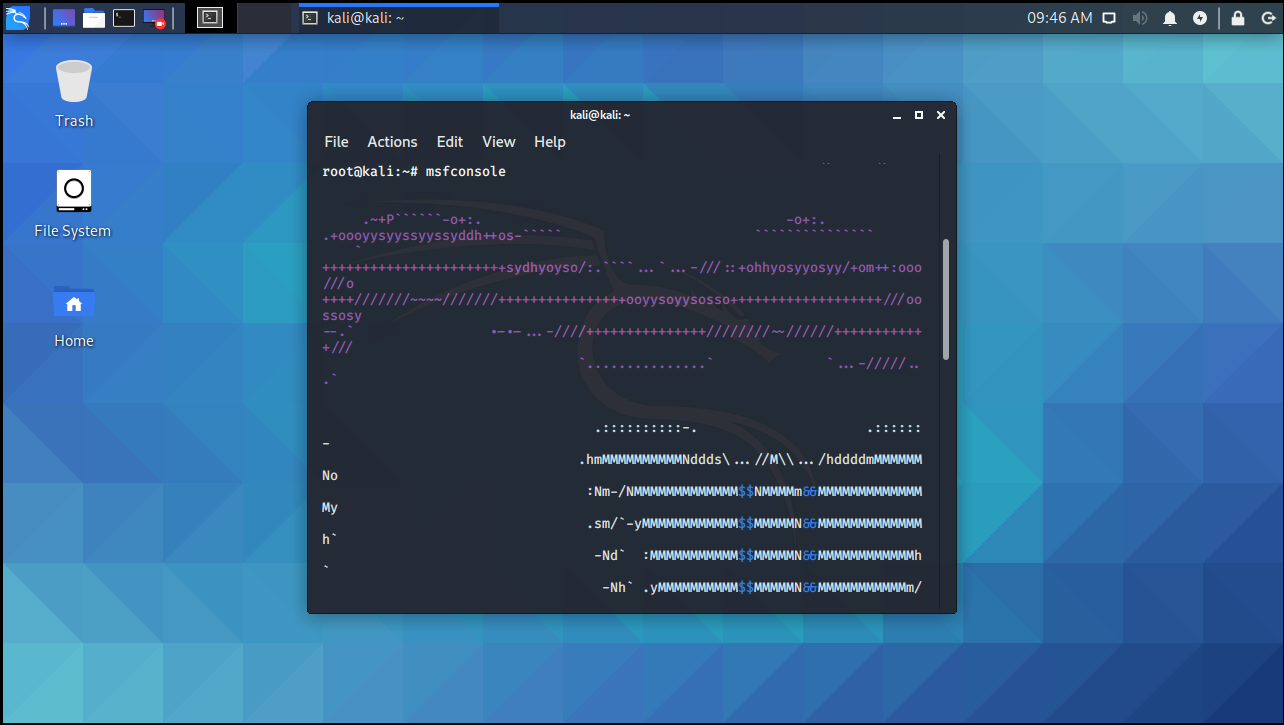
Task: Close the terminal window
Action: pyautogui.click(x=941, y=115)
